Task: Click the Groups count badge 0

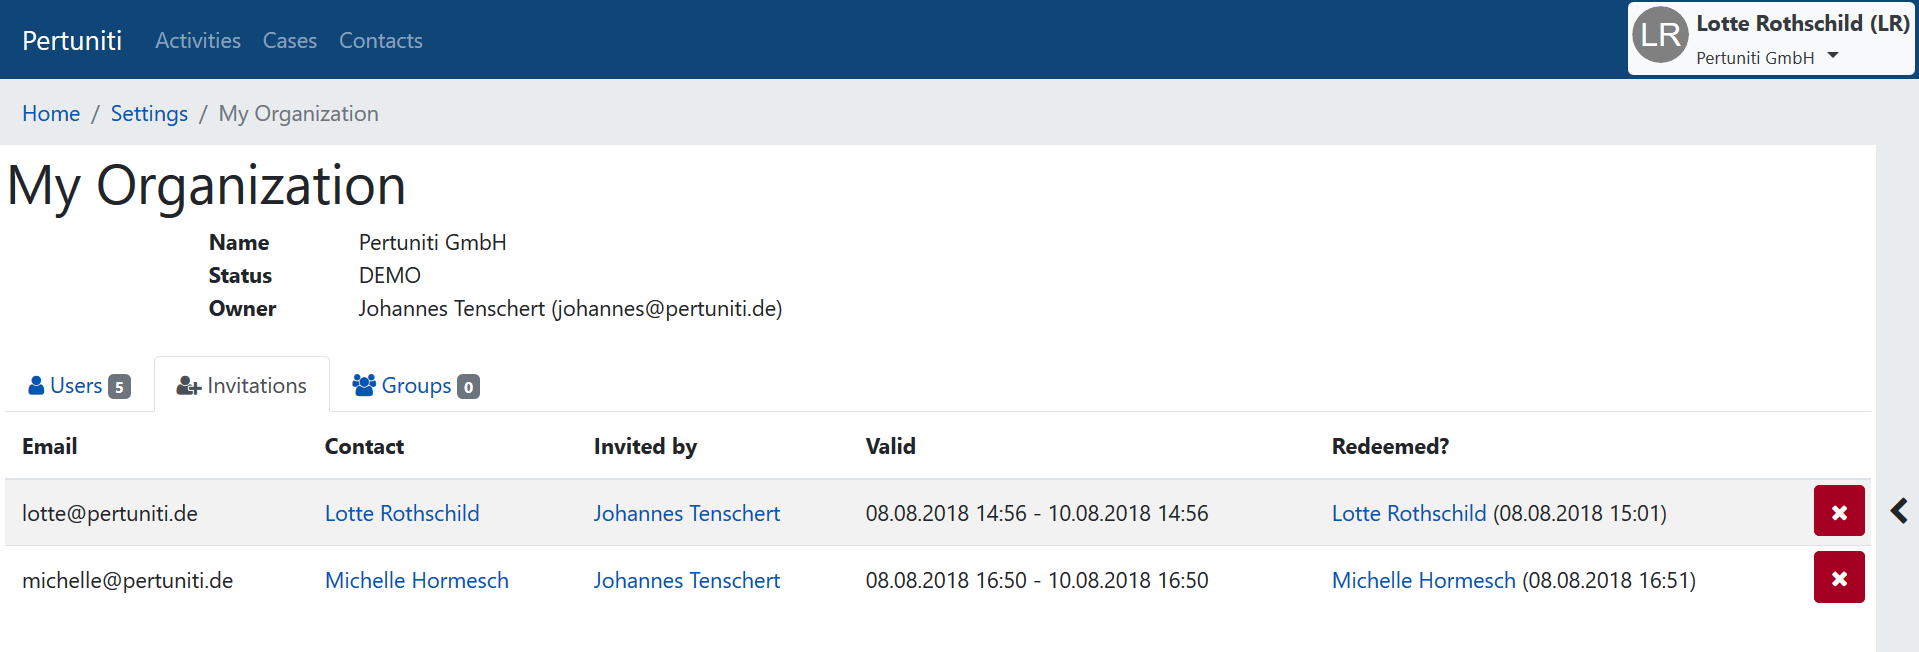Action: click(468, 387)
